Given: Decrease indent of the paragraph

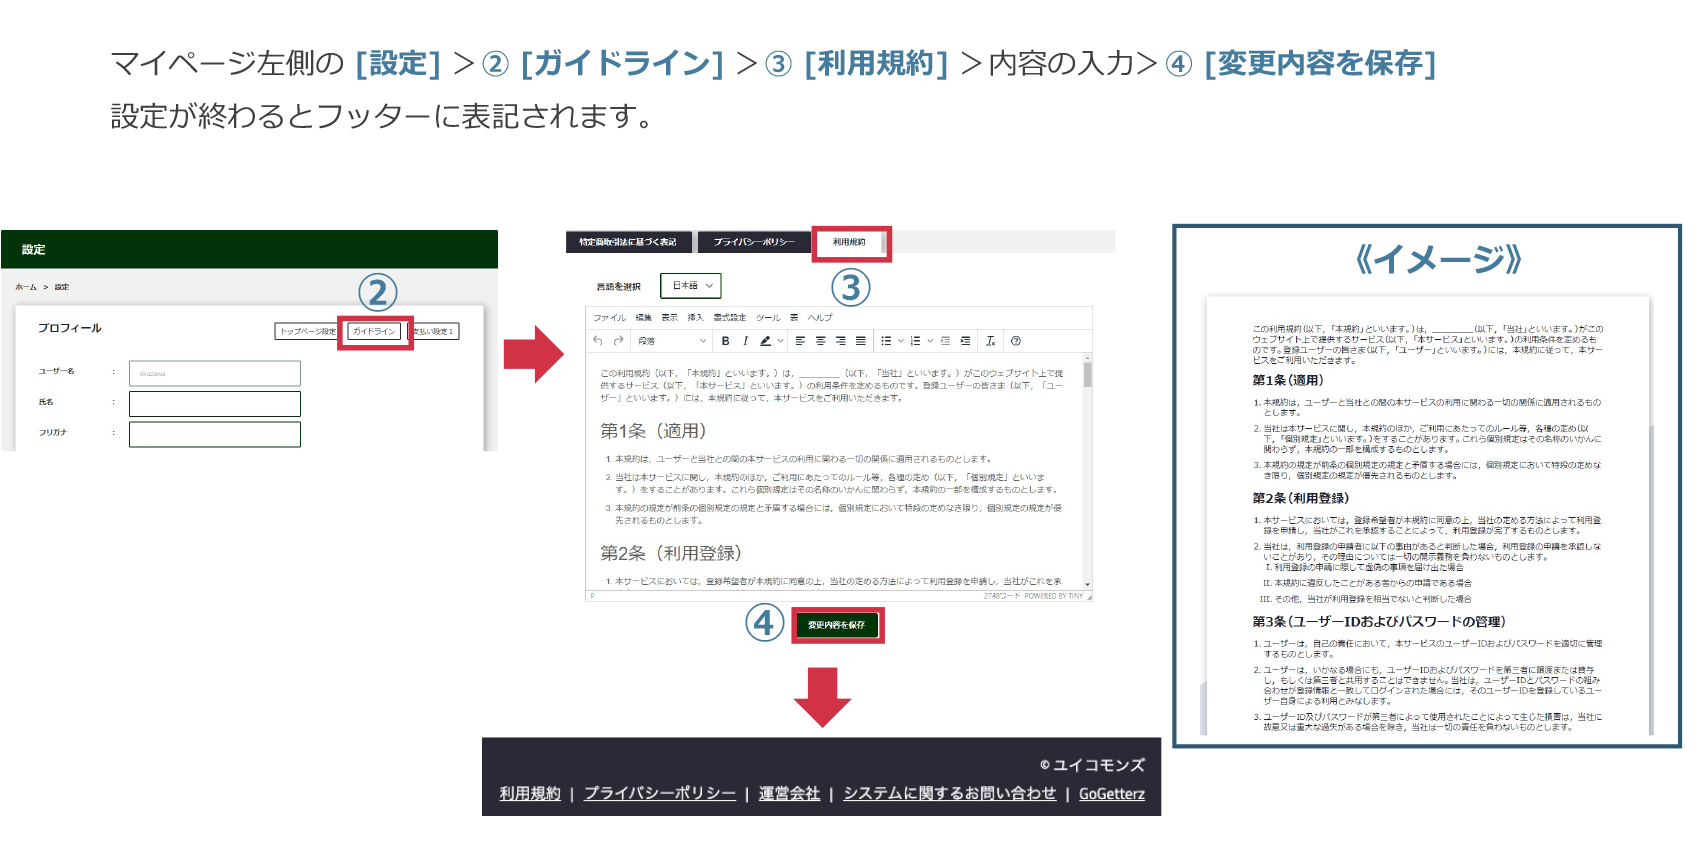Looking at the screenshot, I should pyautogui.click(x=945, y=341).
